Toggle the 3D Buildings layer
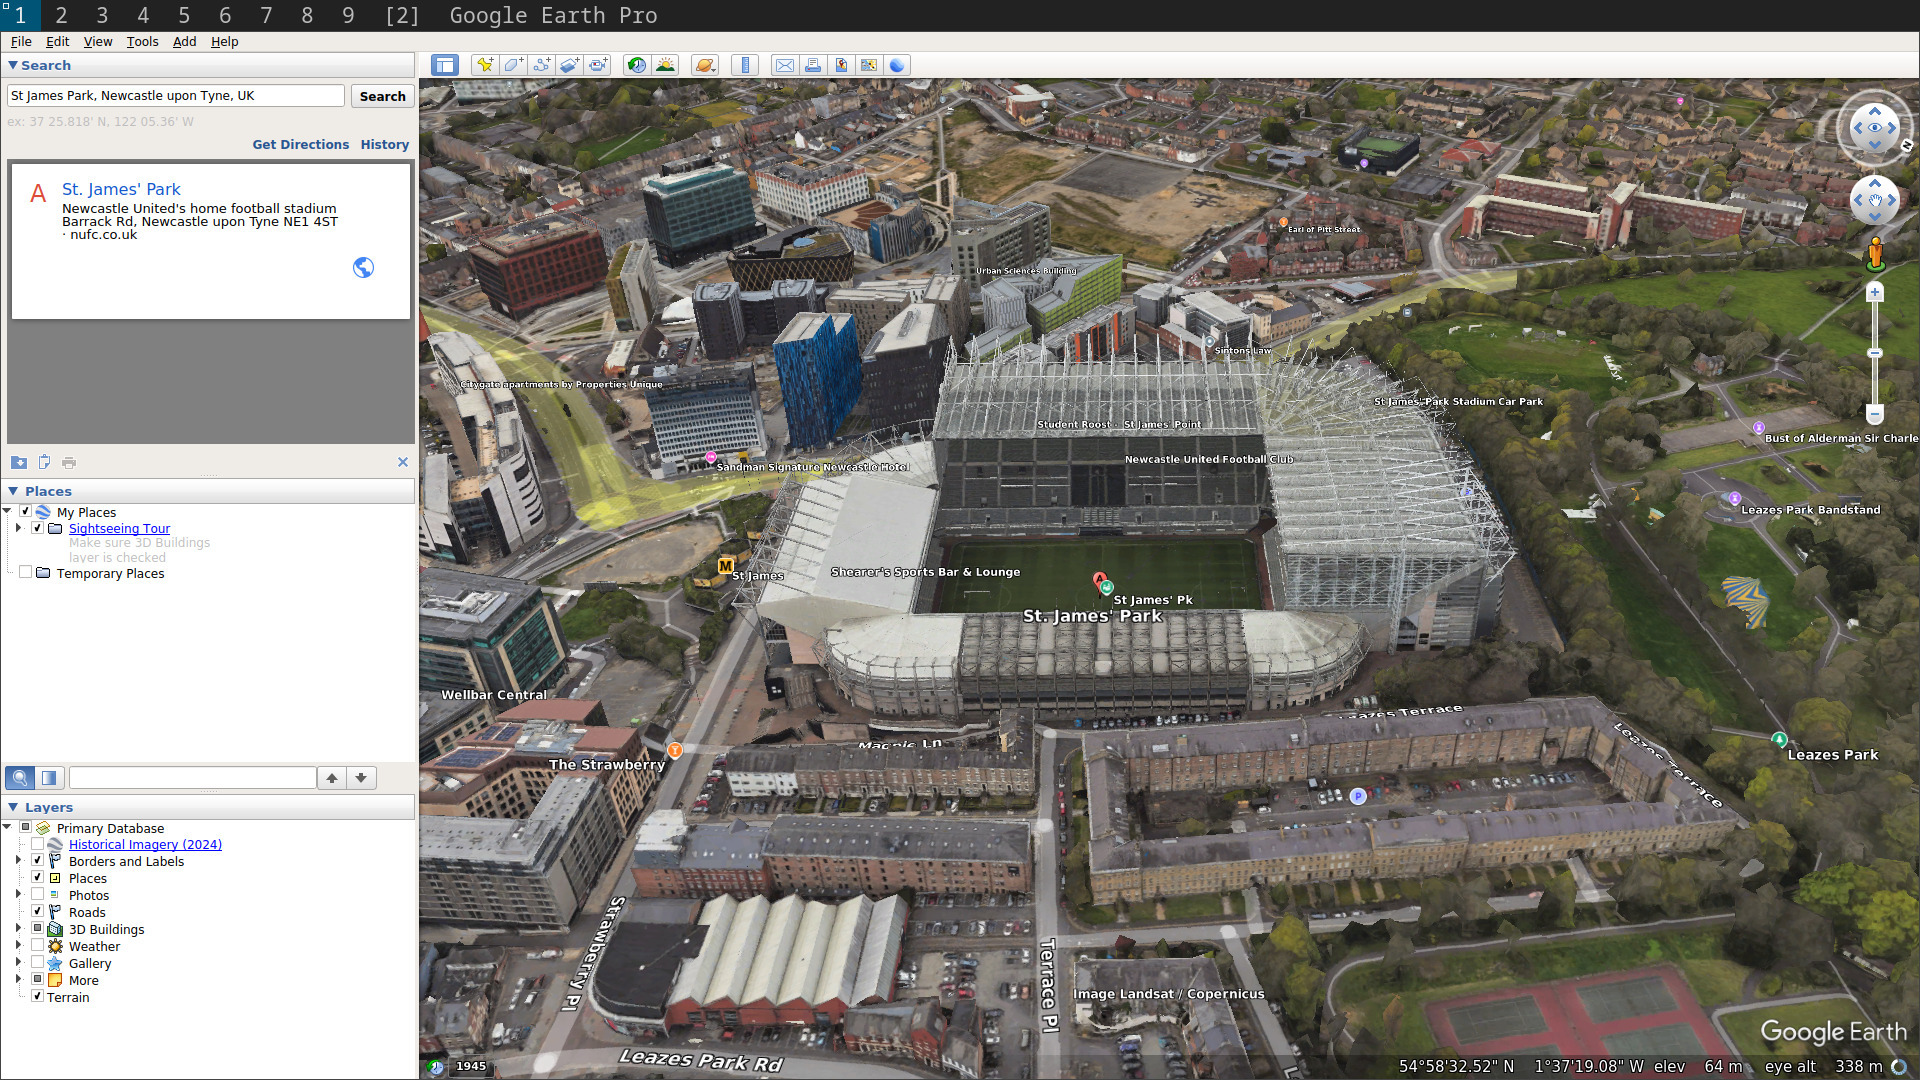The image size is (1920, 1080). pos(38,928)
